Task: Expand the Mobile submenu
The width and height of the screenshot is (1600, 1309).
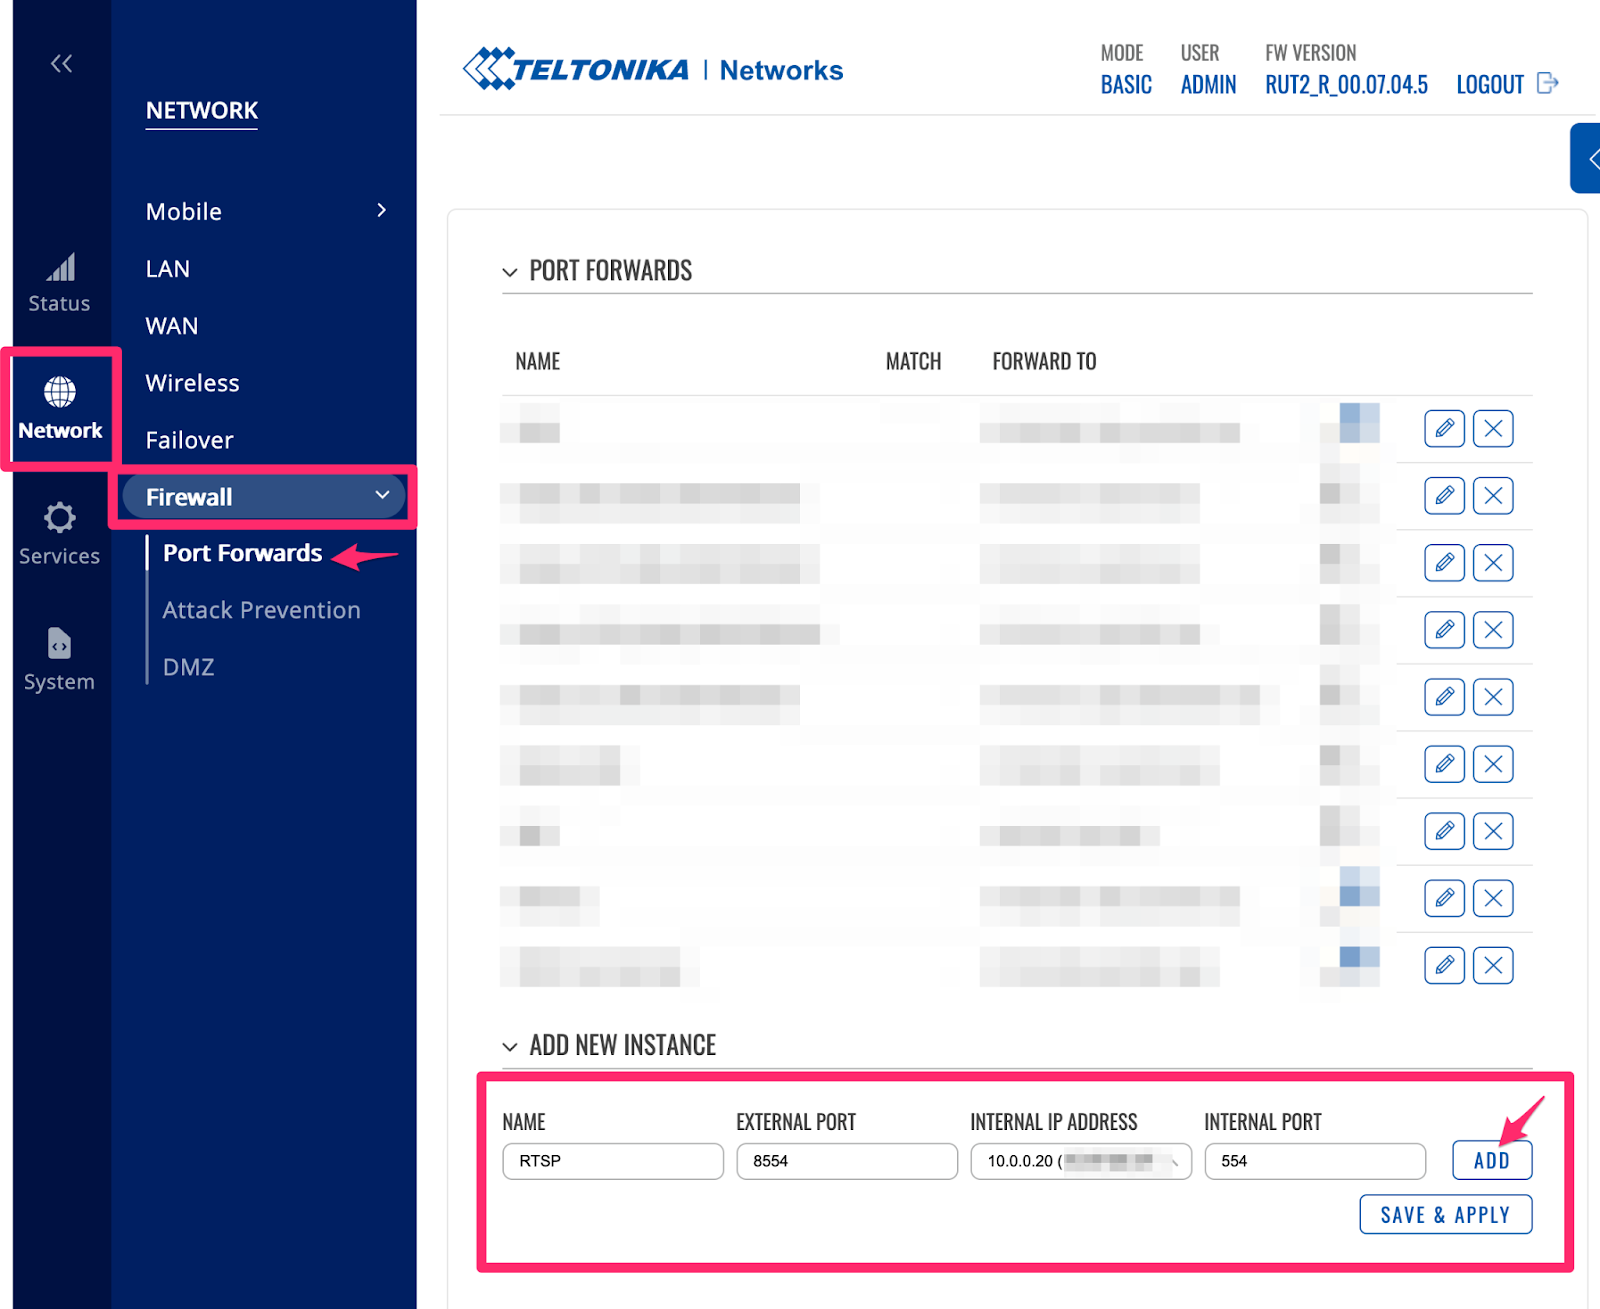Action: tap(381, 211)
